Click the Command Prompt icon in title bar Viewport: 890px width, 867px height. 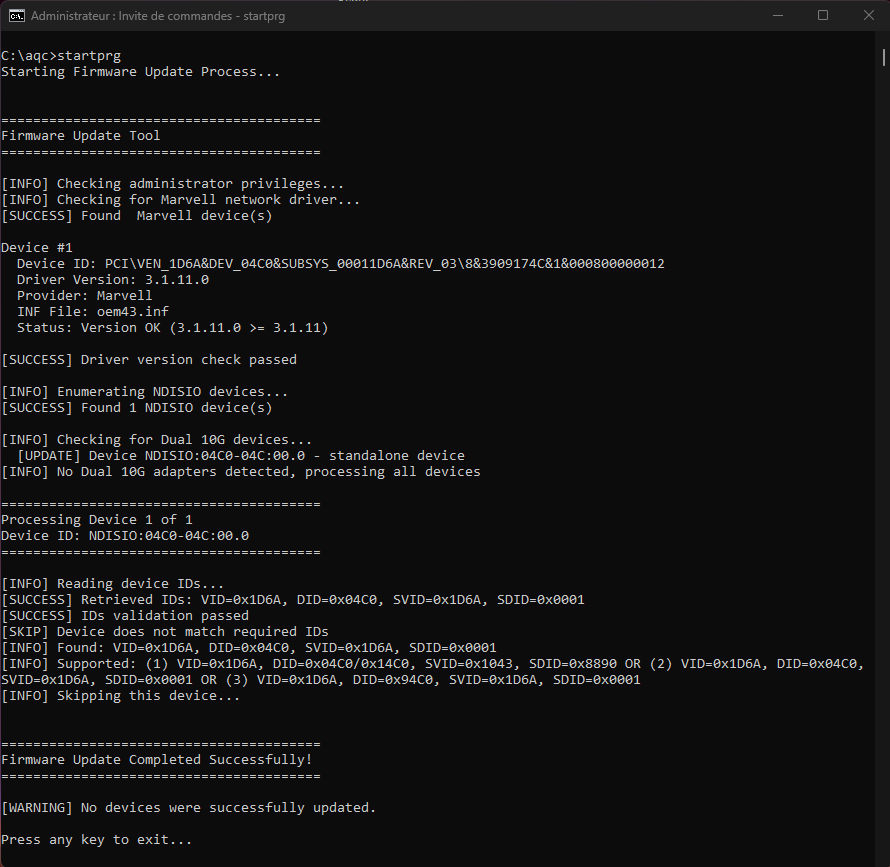pyautogui.click(x=16, y=15)
